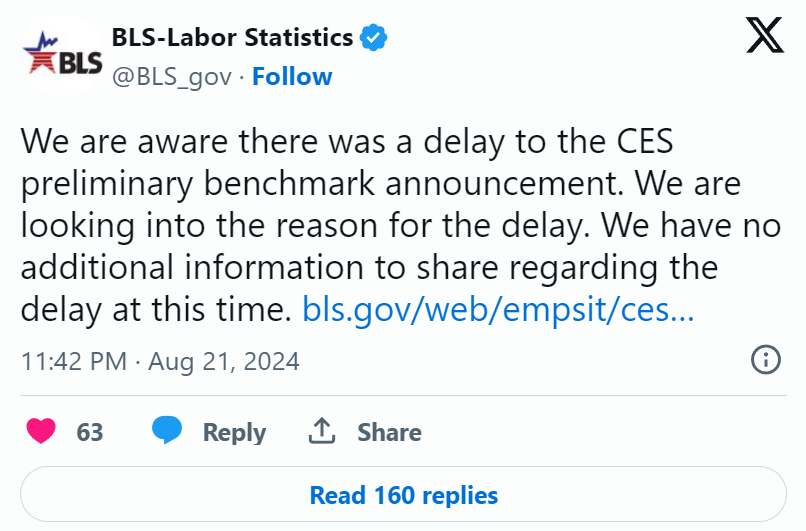Click the @BLS_gov handle
This screenshot has height=531, width=806.
(x=172, y=77)
